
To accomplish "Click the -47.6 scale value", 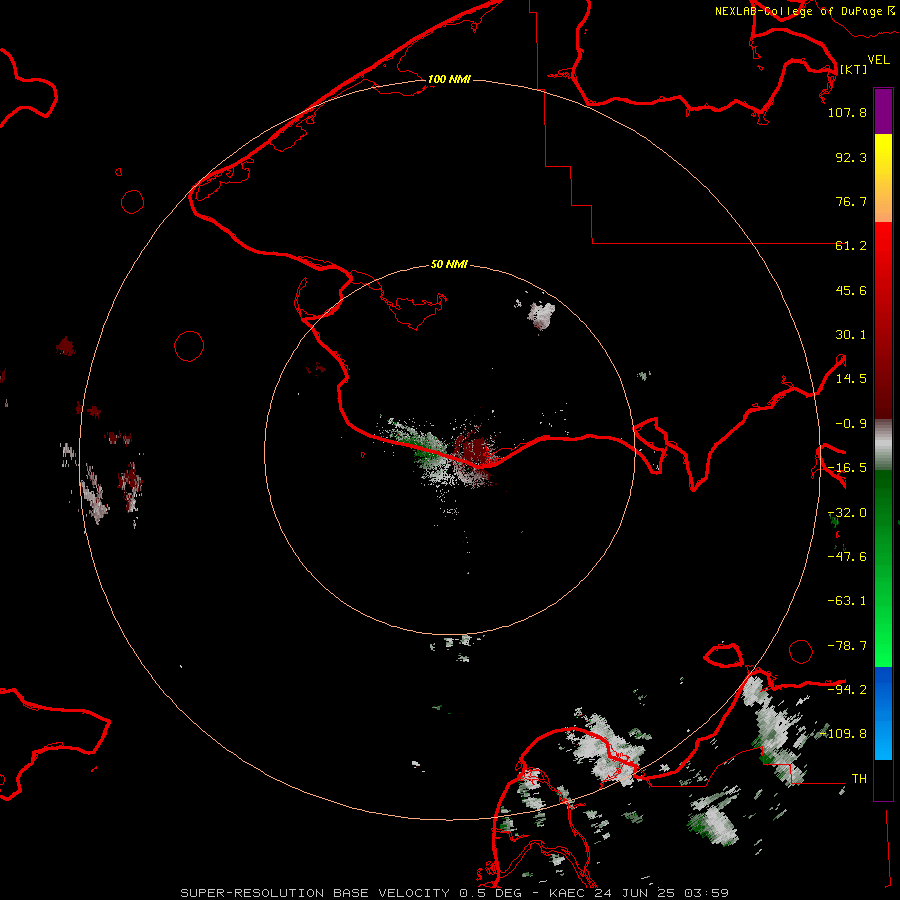I will click(847, 557).
